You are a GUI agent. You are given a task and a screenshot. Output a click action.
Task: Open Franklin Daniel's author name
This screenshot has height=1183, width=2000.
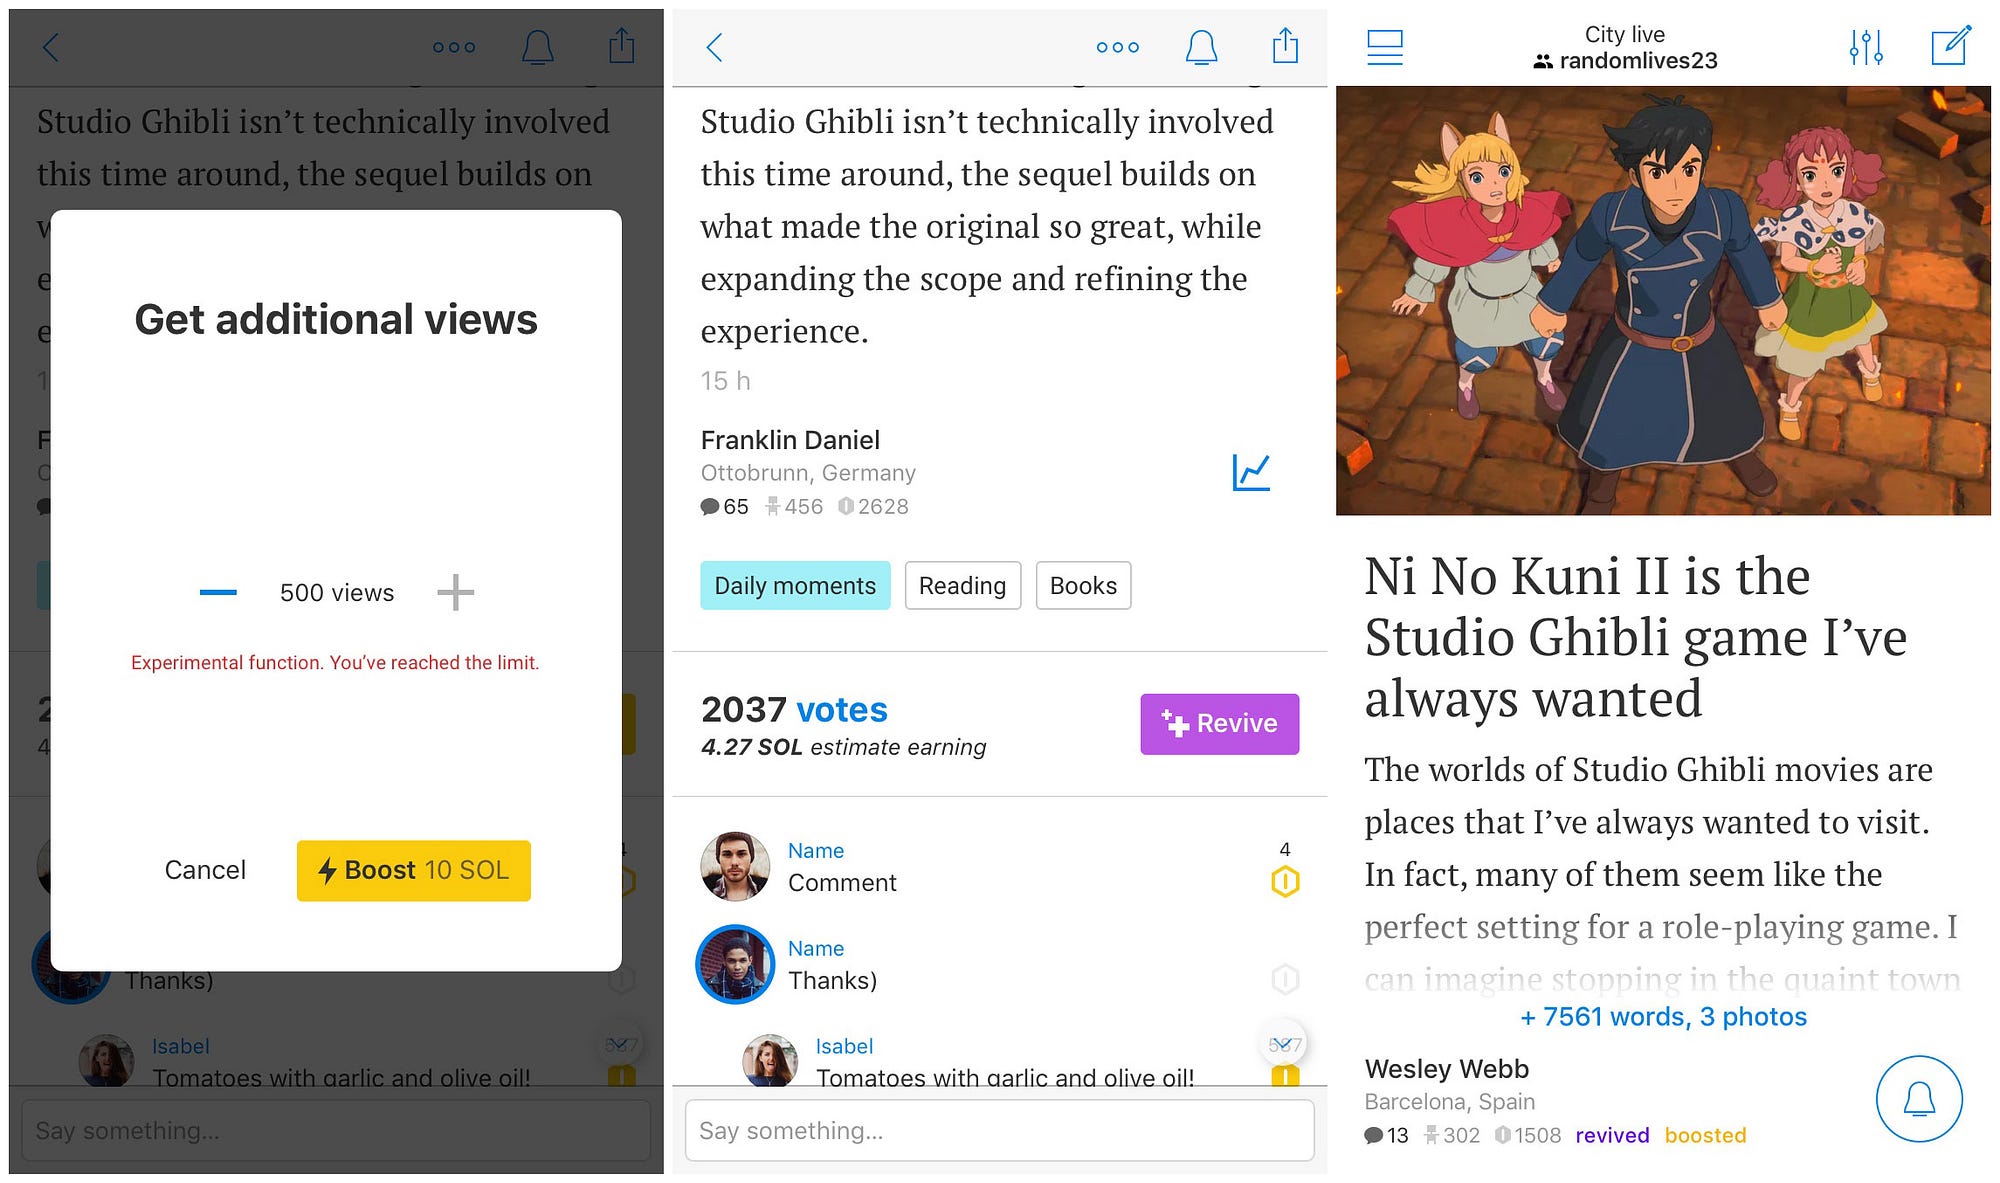click(790, 440)
